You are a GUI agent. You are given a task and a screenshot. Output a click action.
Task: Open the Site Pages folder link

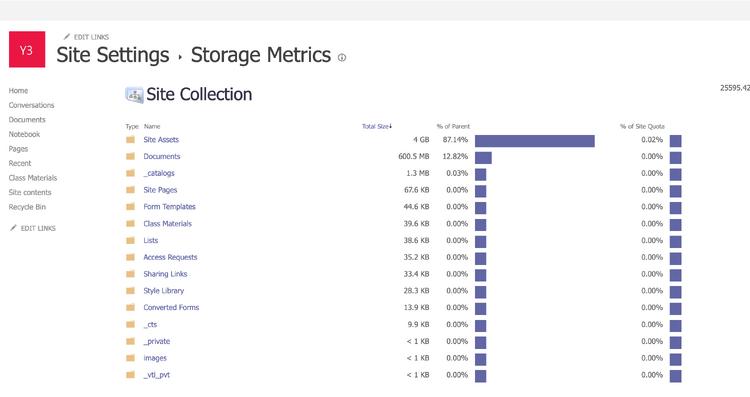point(160,190)
